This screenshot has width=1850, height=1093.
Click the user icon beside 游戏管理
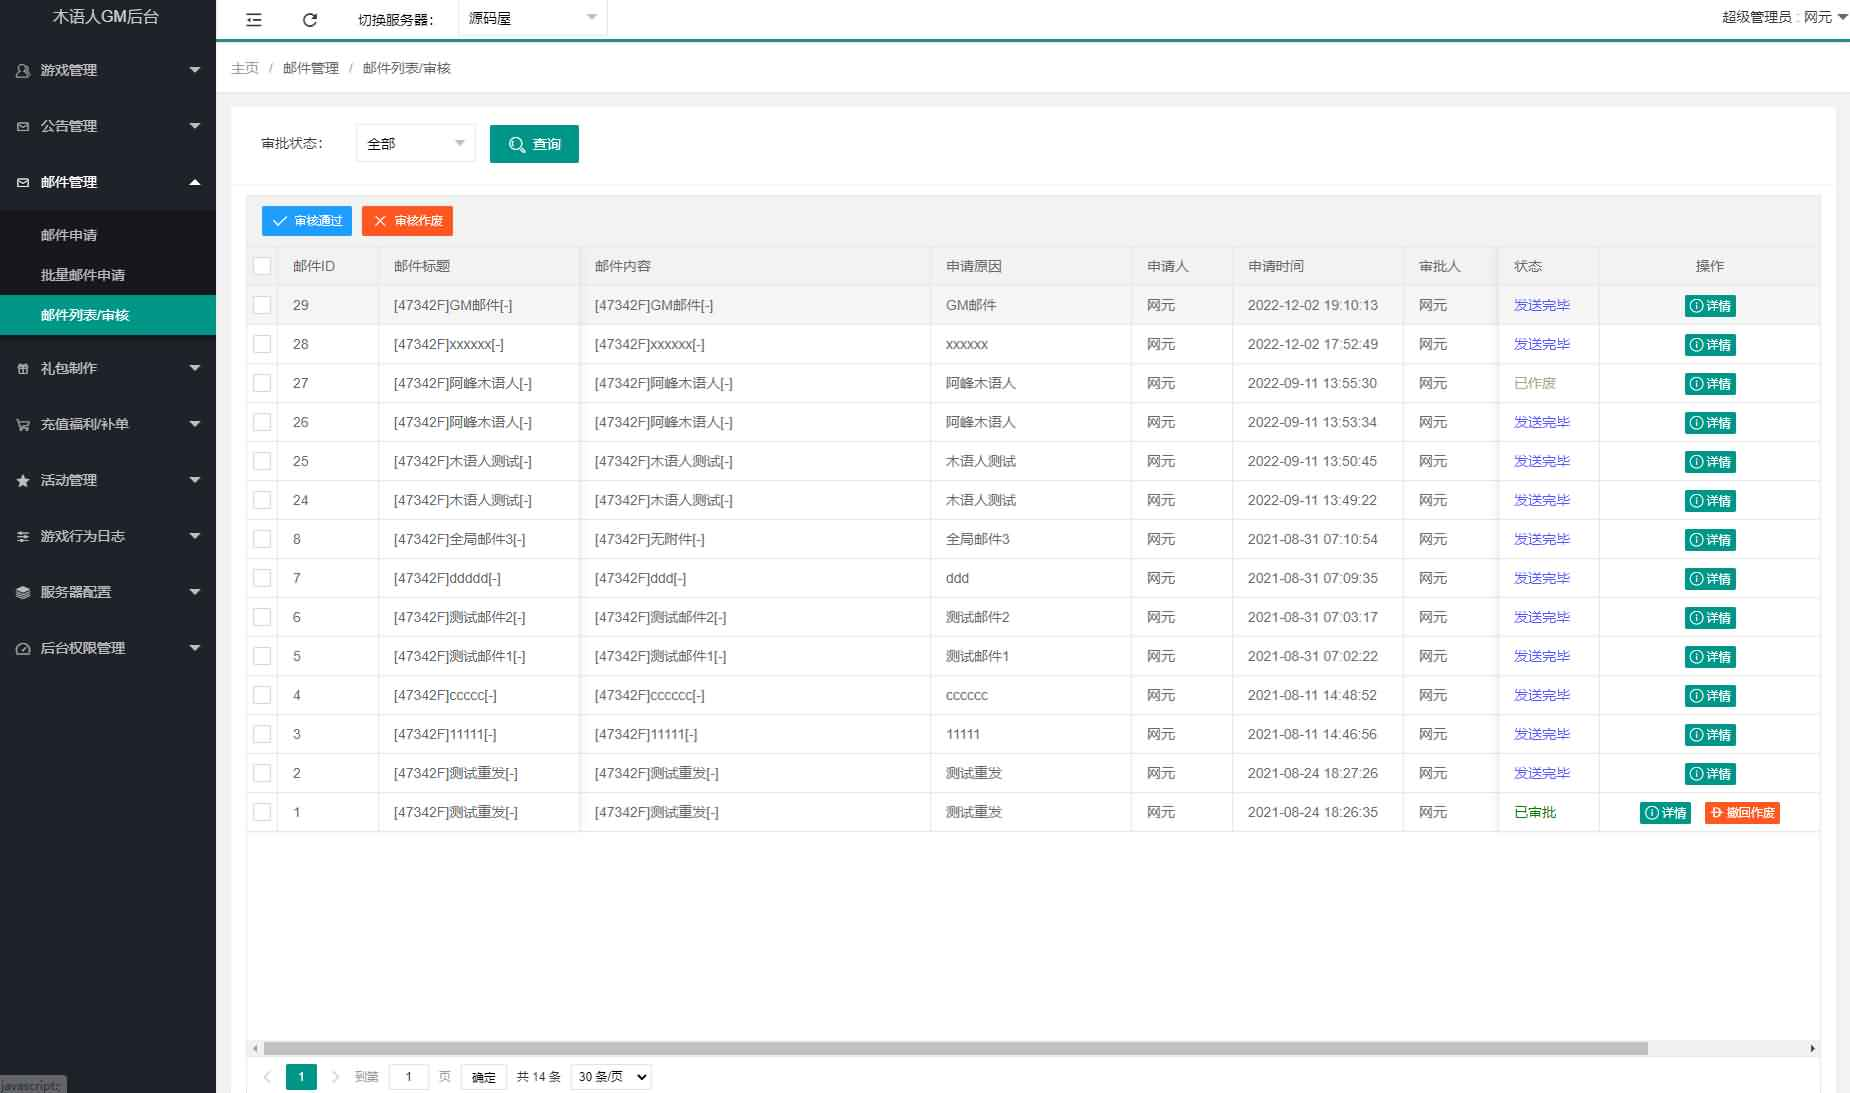[x=23, y=70]
